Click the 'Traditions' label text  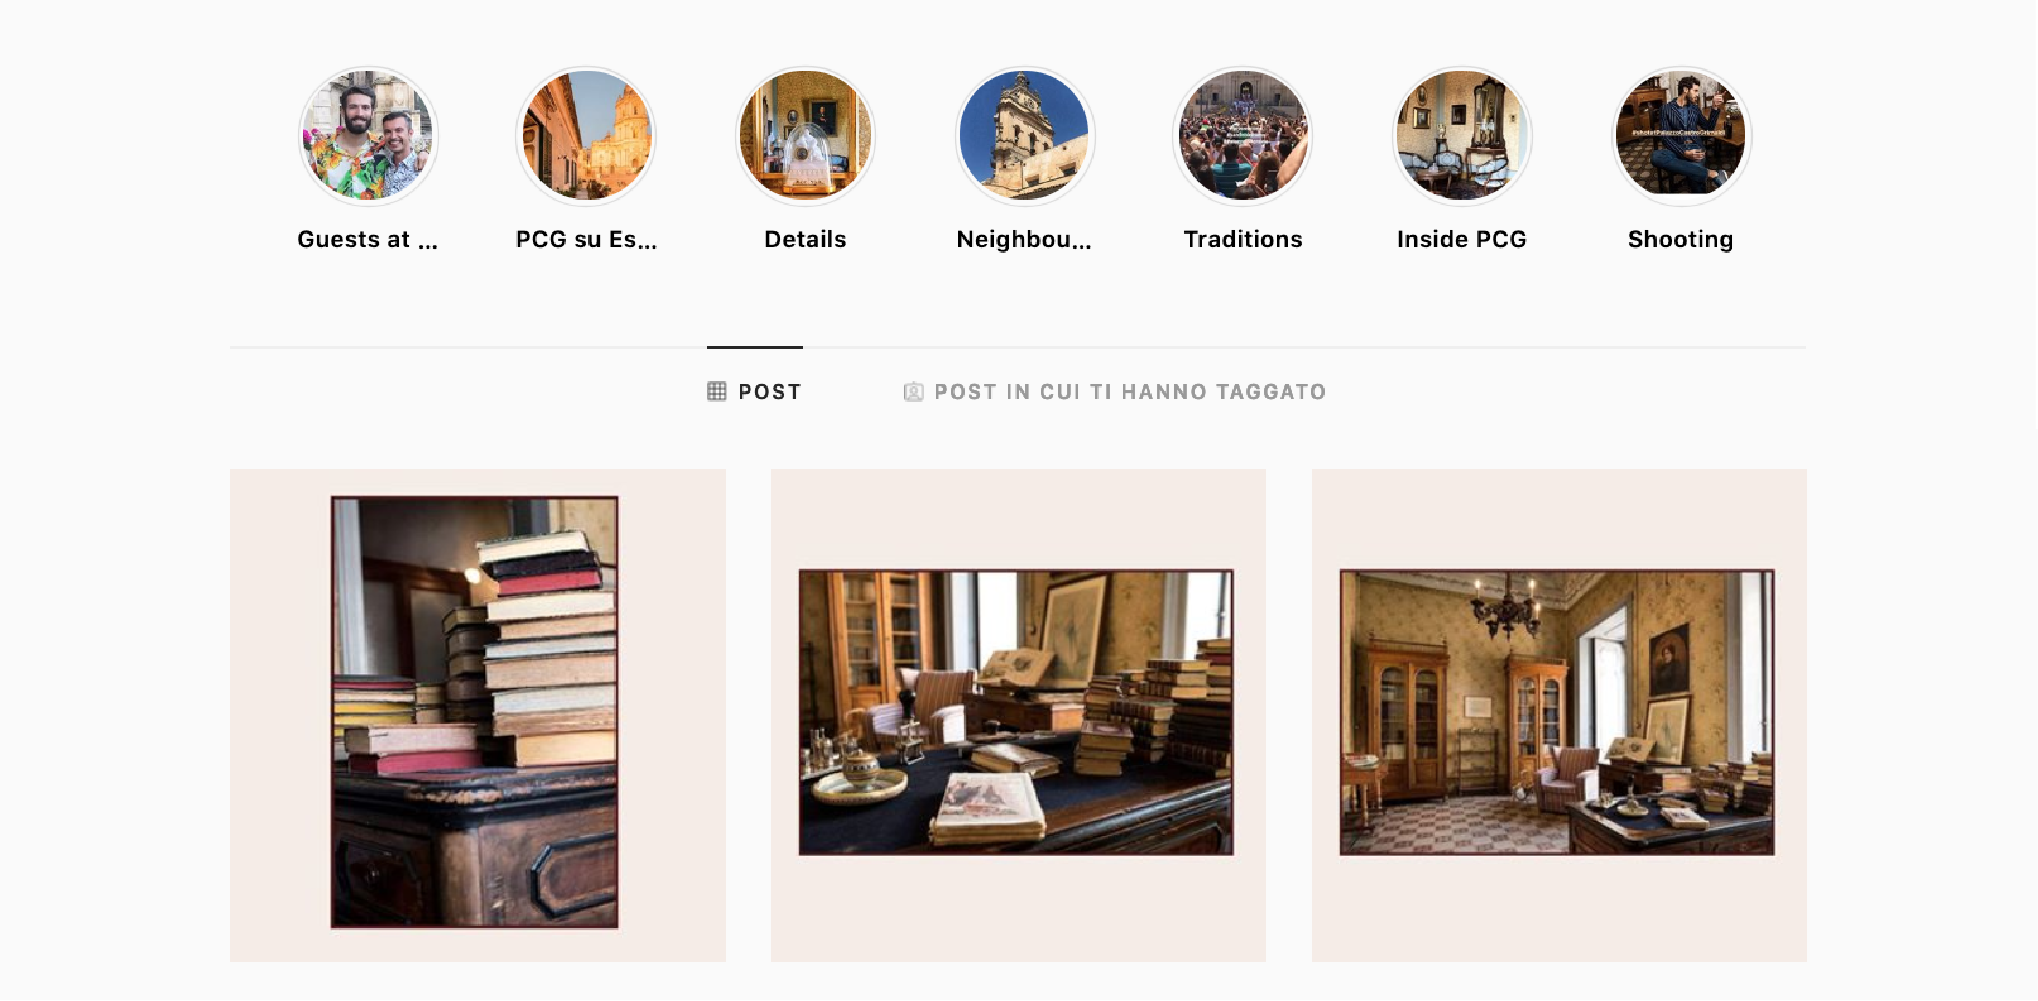(x=1243, y=239)
